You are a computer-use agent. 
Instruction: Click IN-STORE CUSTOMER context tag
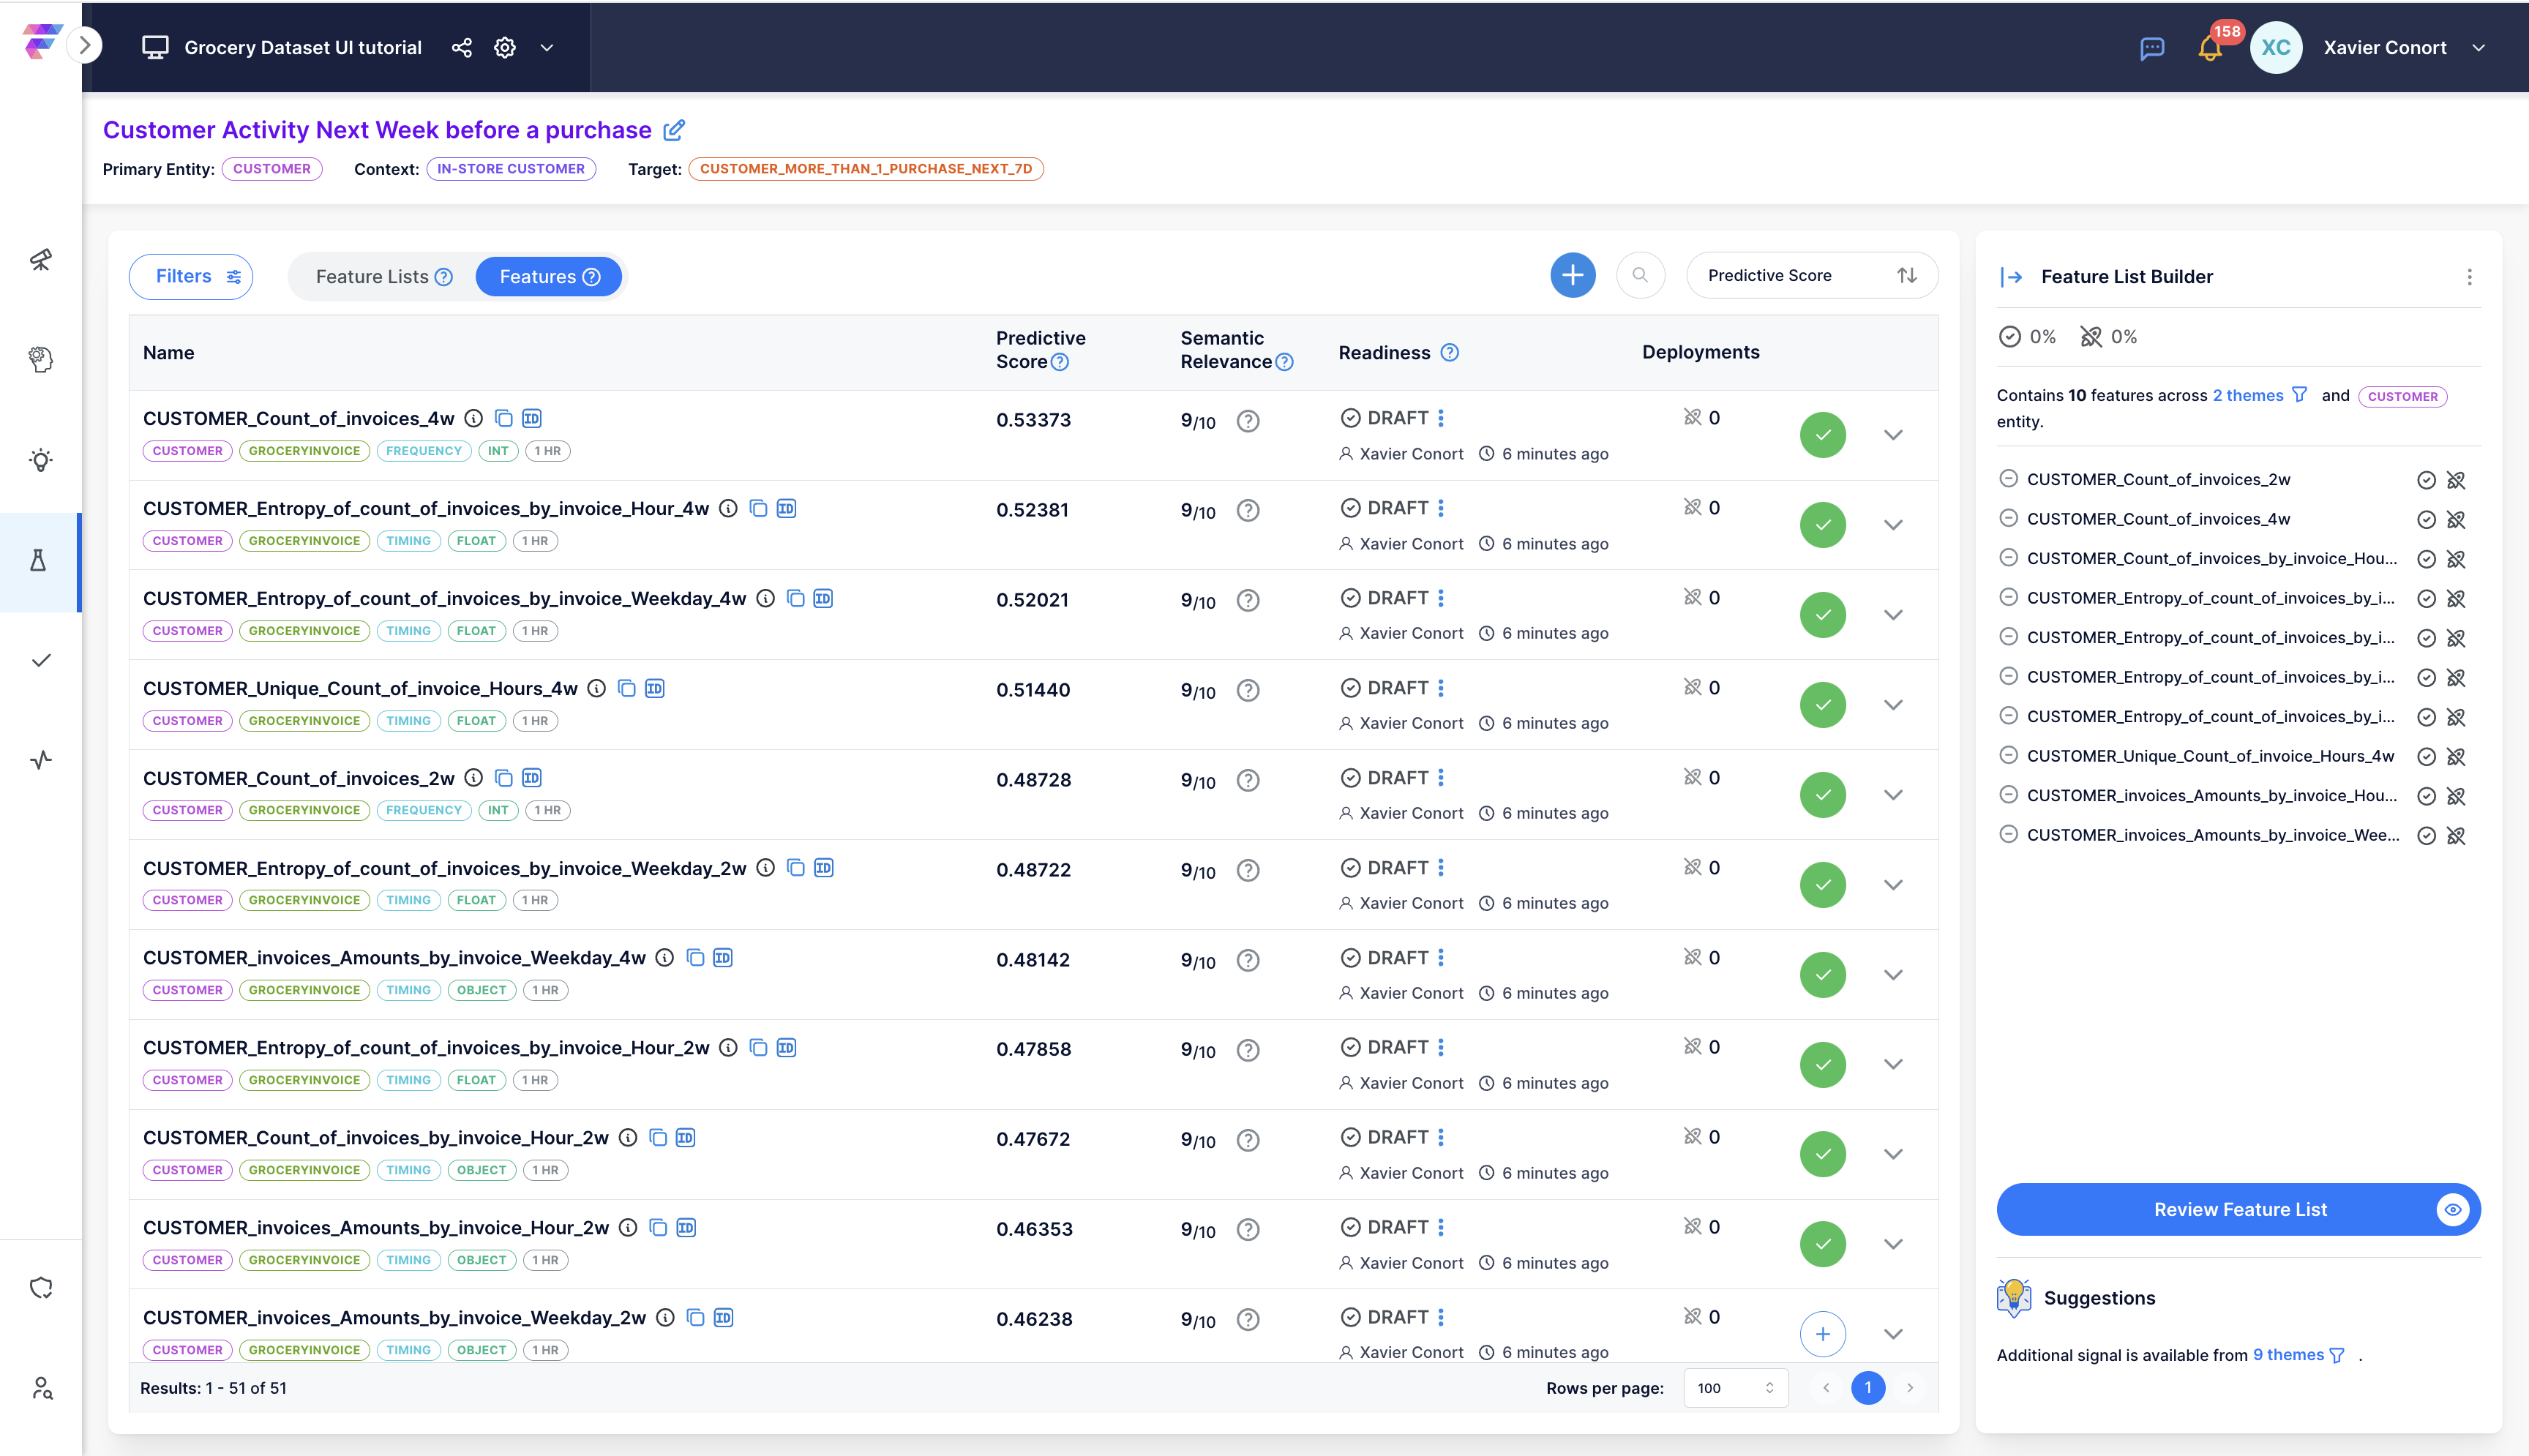click(511, 169)
